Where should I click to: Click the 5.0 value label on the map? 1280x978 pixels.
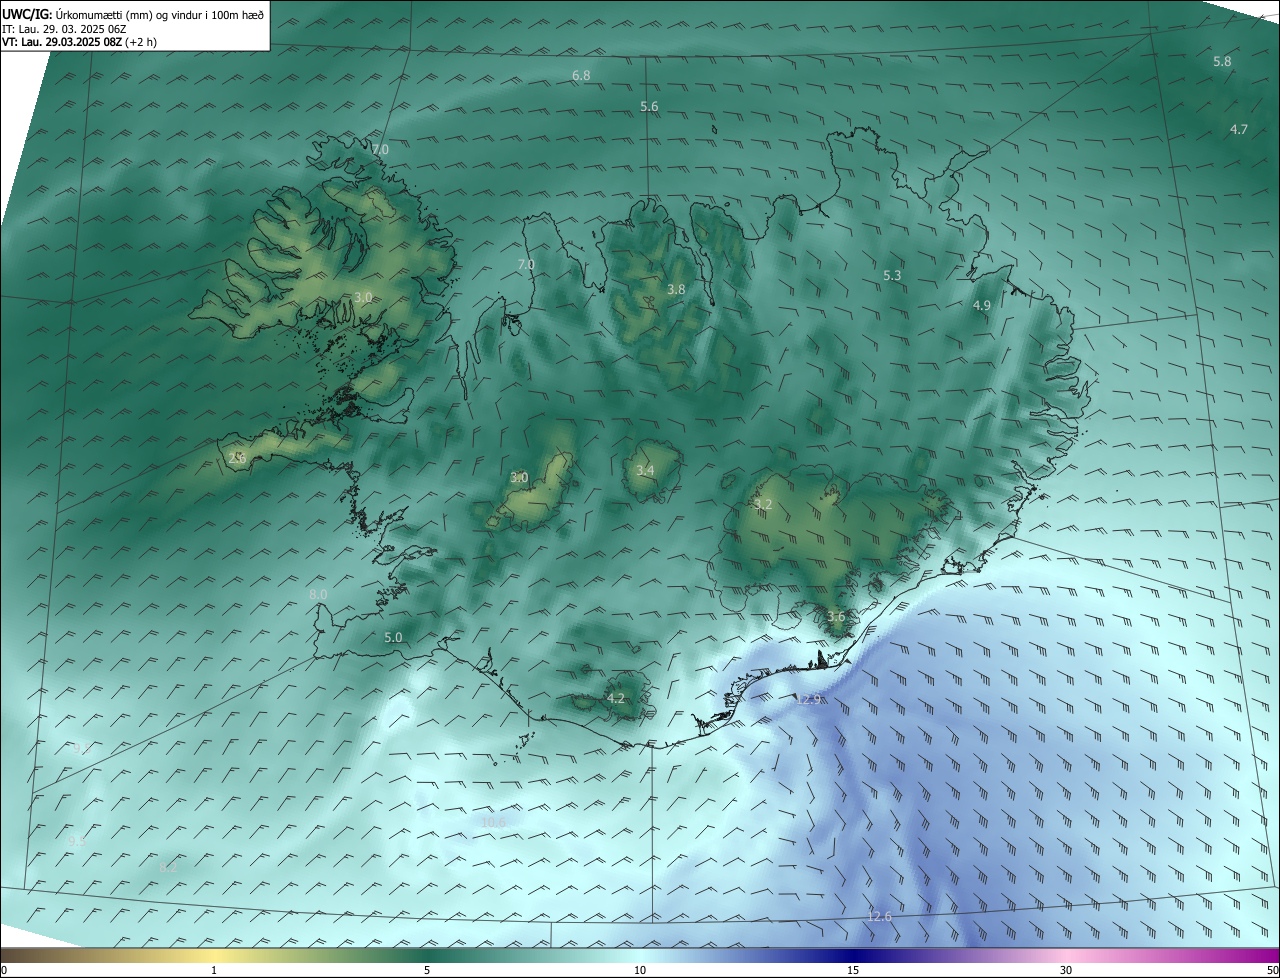(x=393, y=637)
